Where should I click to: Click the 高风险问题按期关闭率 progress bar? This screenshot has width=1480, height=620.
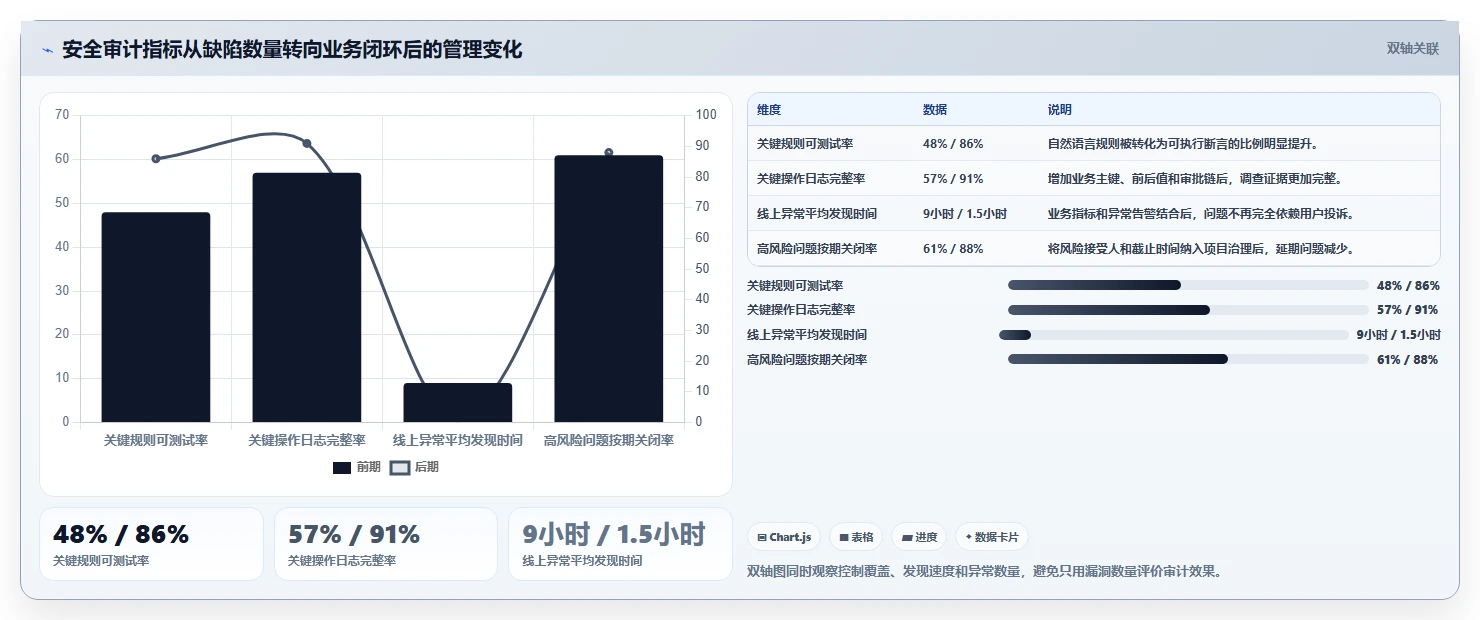(x=1188, y=359)
